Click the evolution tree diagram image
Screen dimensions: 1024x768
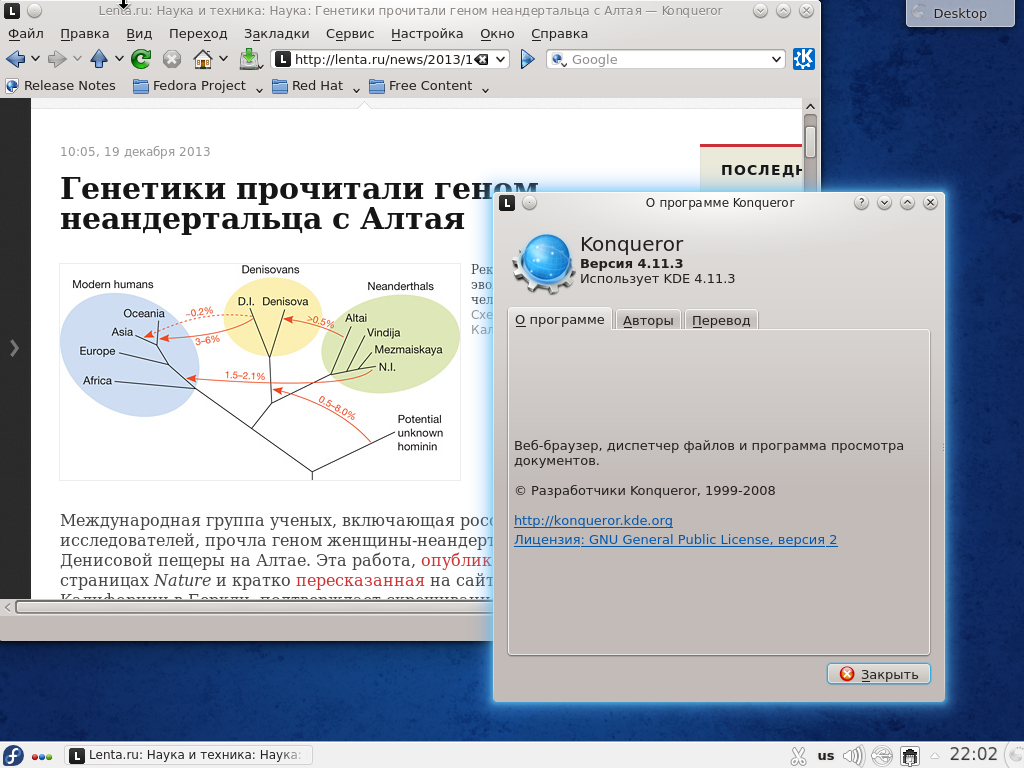[260, 372]
